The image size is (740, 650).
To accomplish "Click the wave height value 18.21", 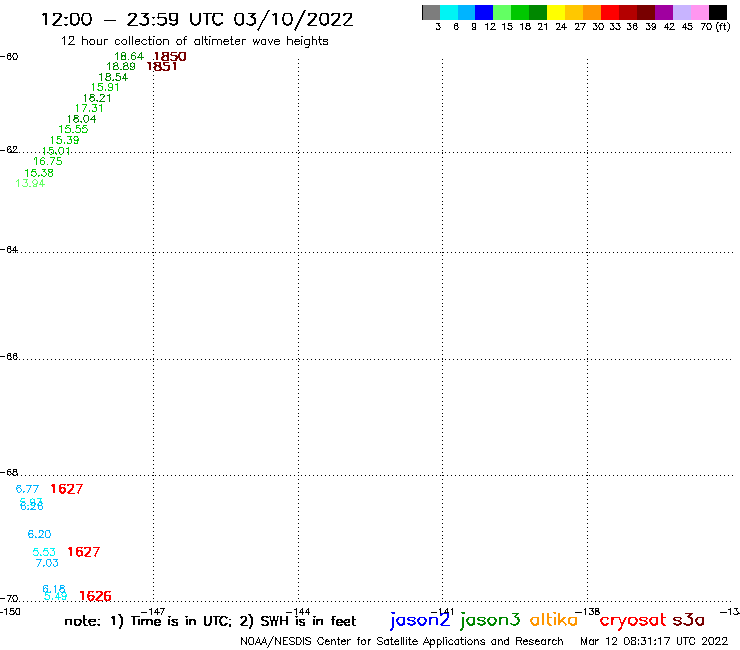I will [97, 98].
